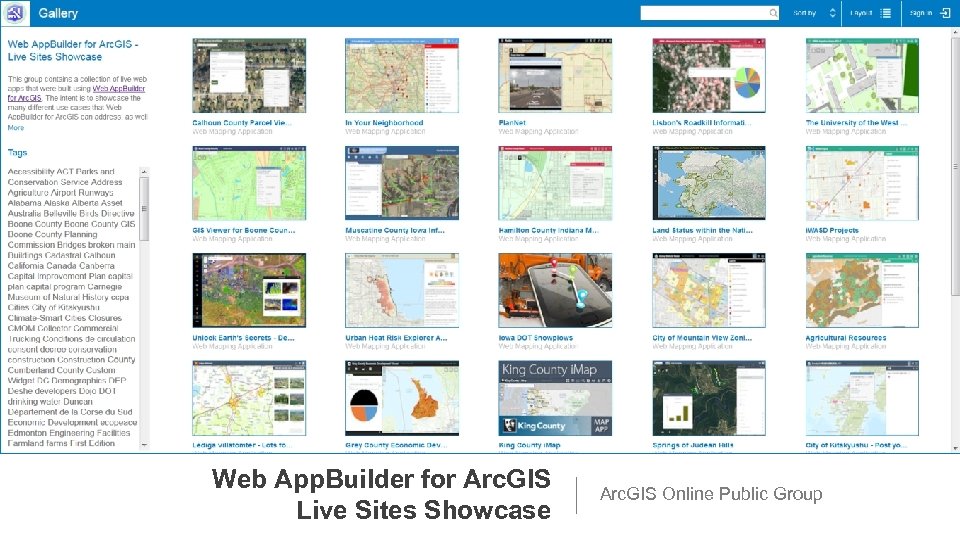Open Calhoun County Parcel Viewer thumbnail
The height and width of the screenshot is (540, 960).
(249, 75)
